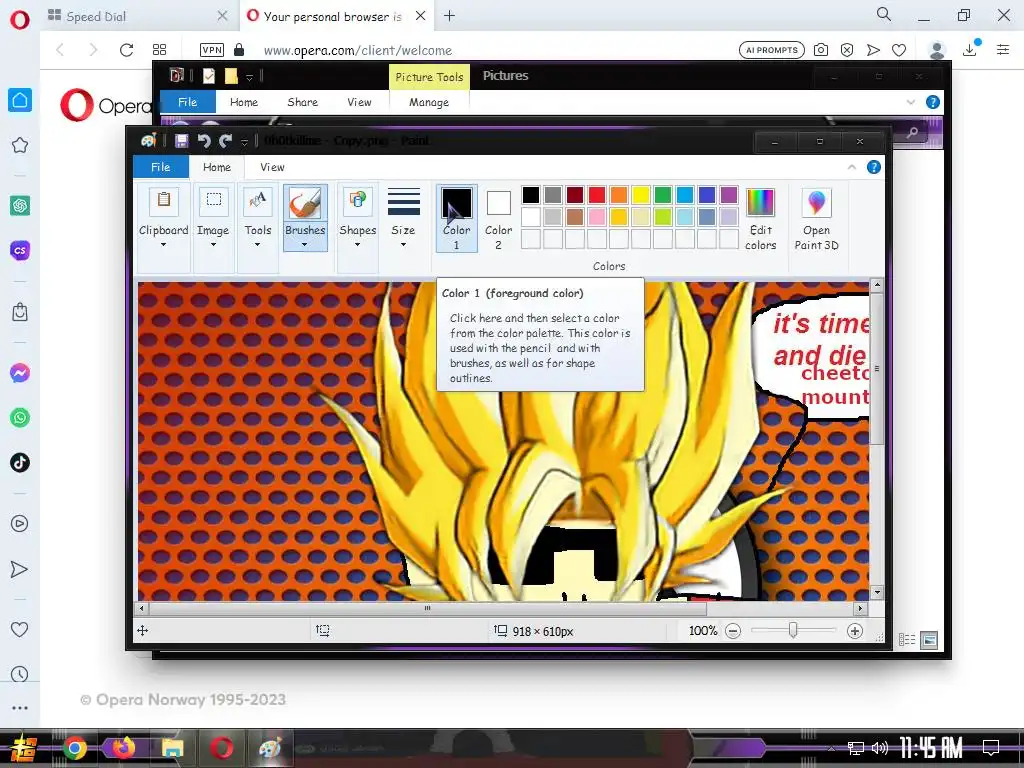Switch to the Speed Dial tab in Opera
1024x768 pixels.
137,16
